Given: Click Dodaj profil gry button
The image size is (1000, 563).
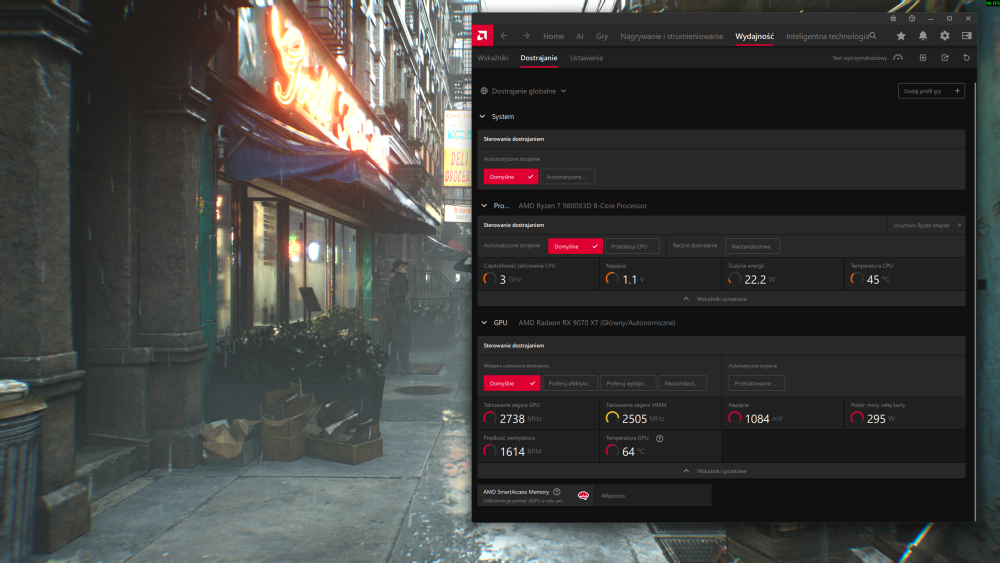Looking at the screenshot, I should pyautogui.click(x=931, y=91).
